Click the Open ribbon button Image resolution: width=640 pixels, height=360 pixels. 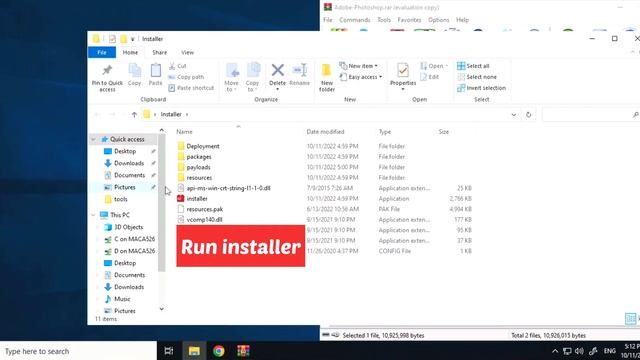point(434,66)
